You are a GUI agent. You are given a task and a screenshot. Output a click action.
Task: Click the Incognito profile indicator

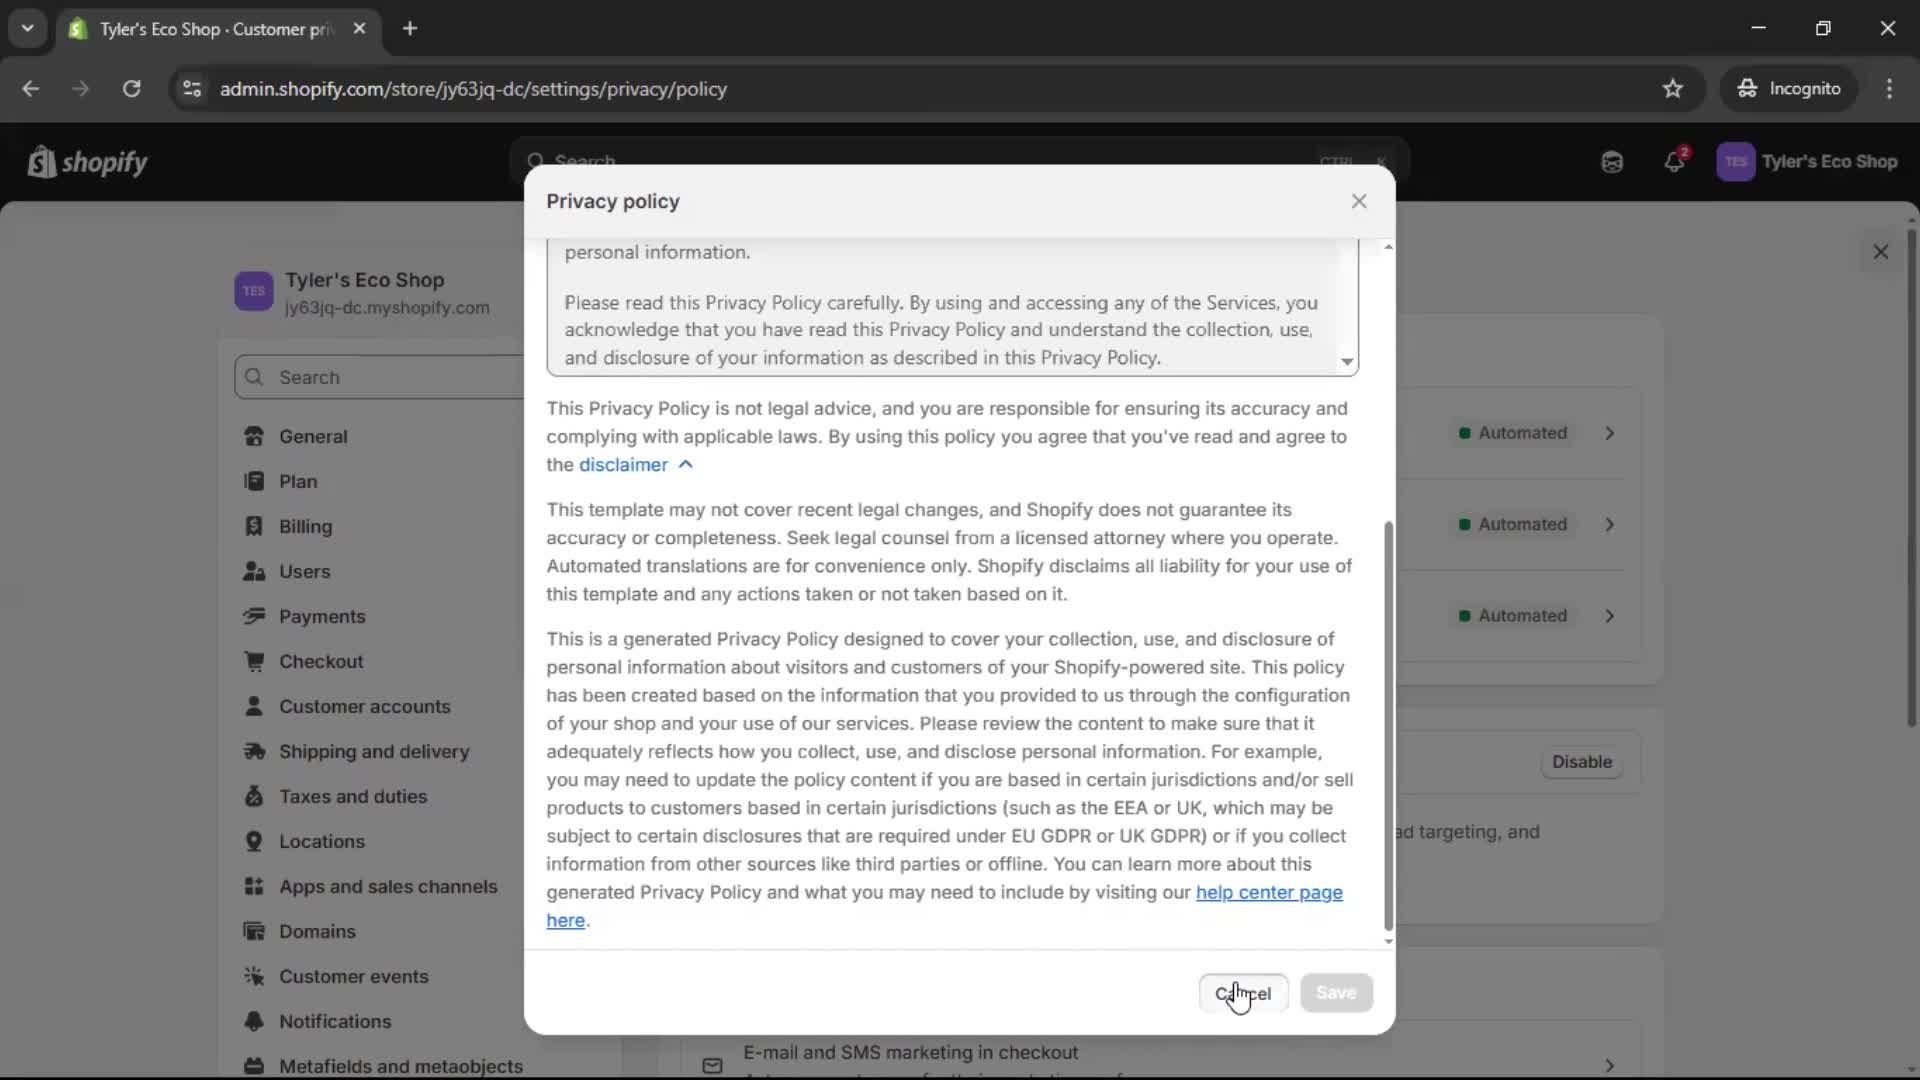[1789, 88]
